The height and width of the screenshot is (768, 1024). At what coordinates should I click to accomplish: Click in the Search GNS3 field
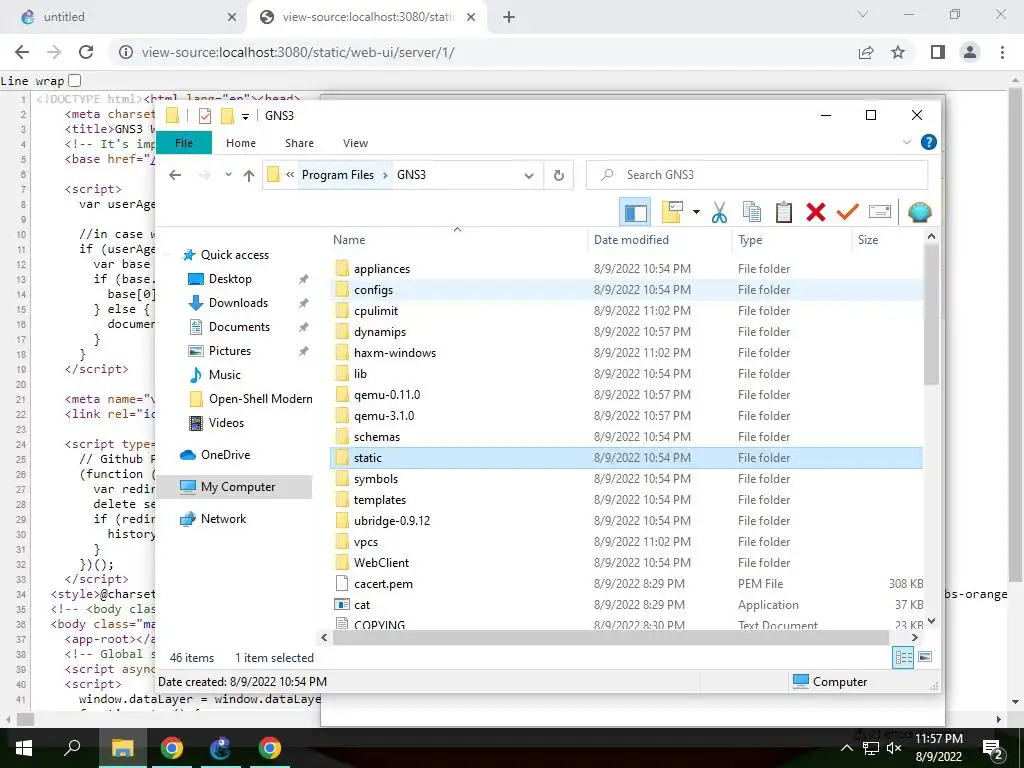[x=758, y=175]
